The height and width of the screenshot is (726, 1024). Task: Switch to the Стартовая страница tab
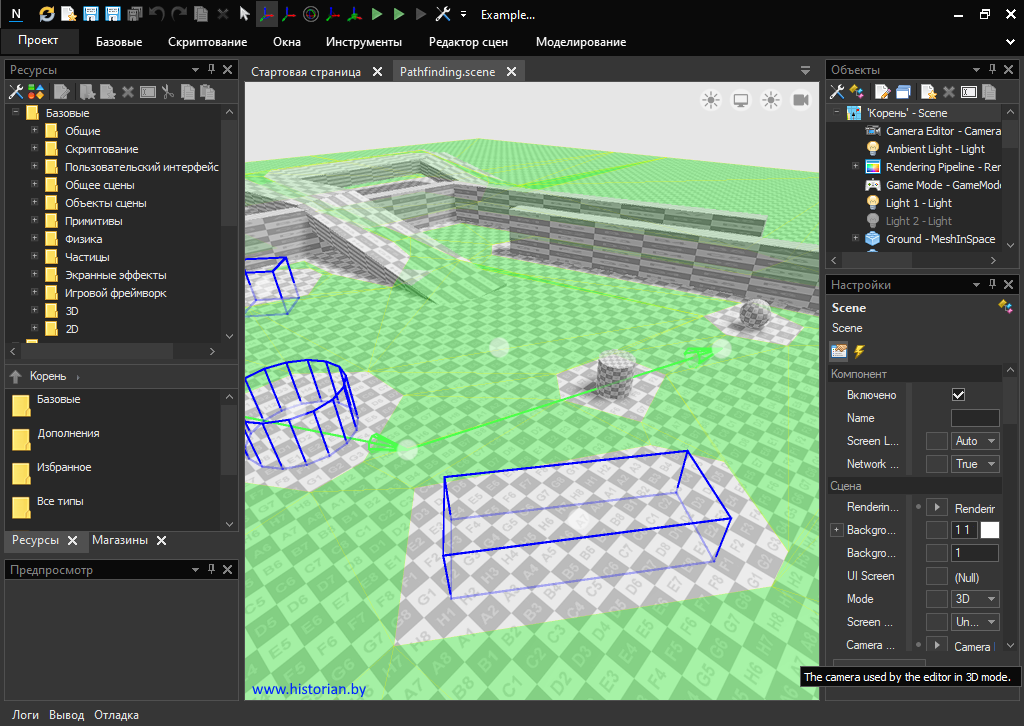[305, 72]
